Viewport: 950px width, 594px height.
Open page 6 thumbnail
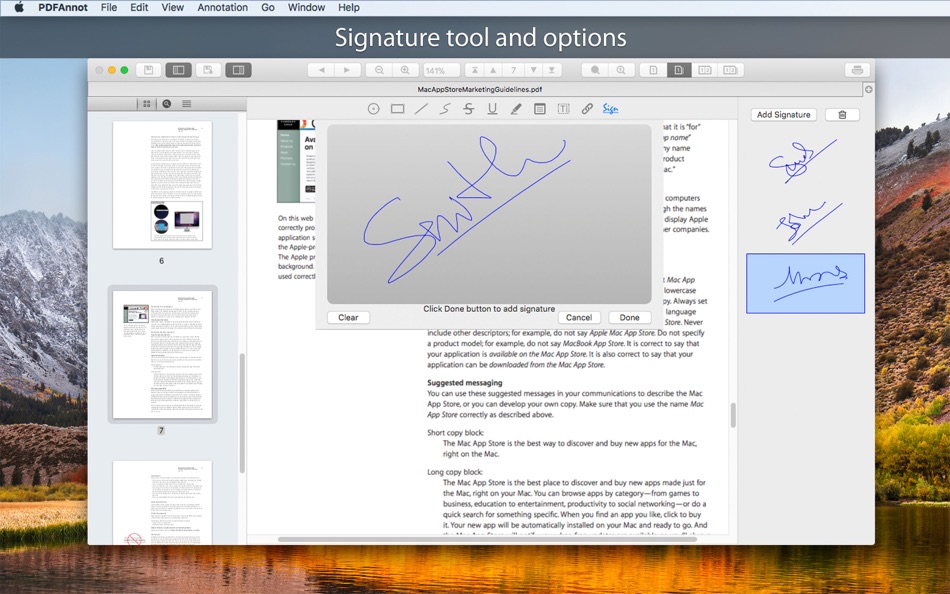click(x=162, y=185)
